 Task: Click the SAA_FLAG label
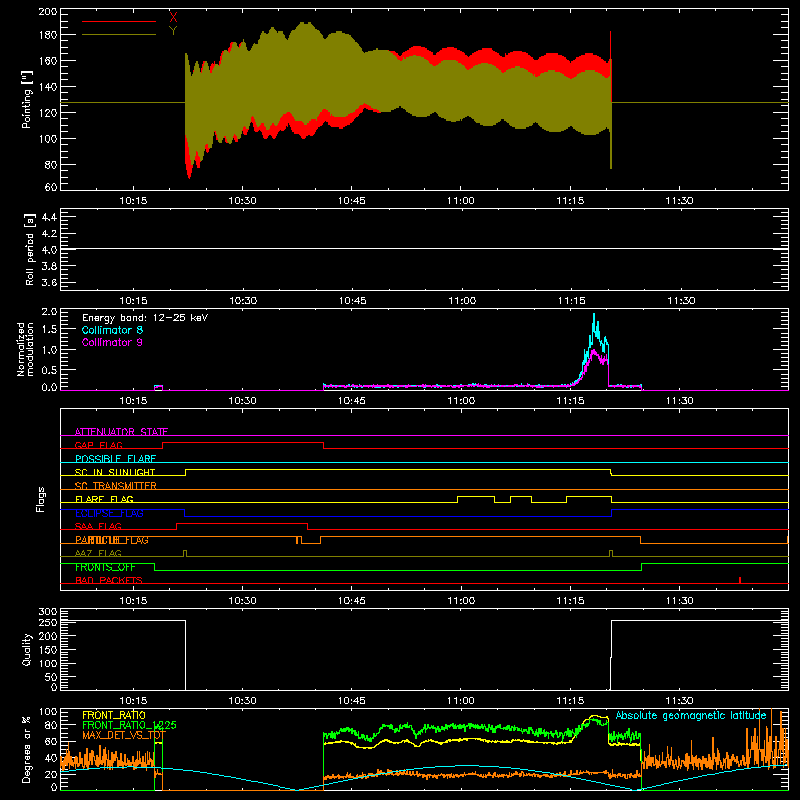pos(98,526)
